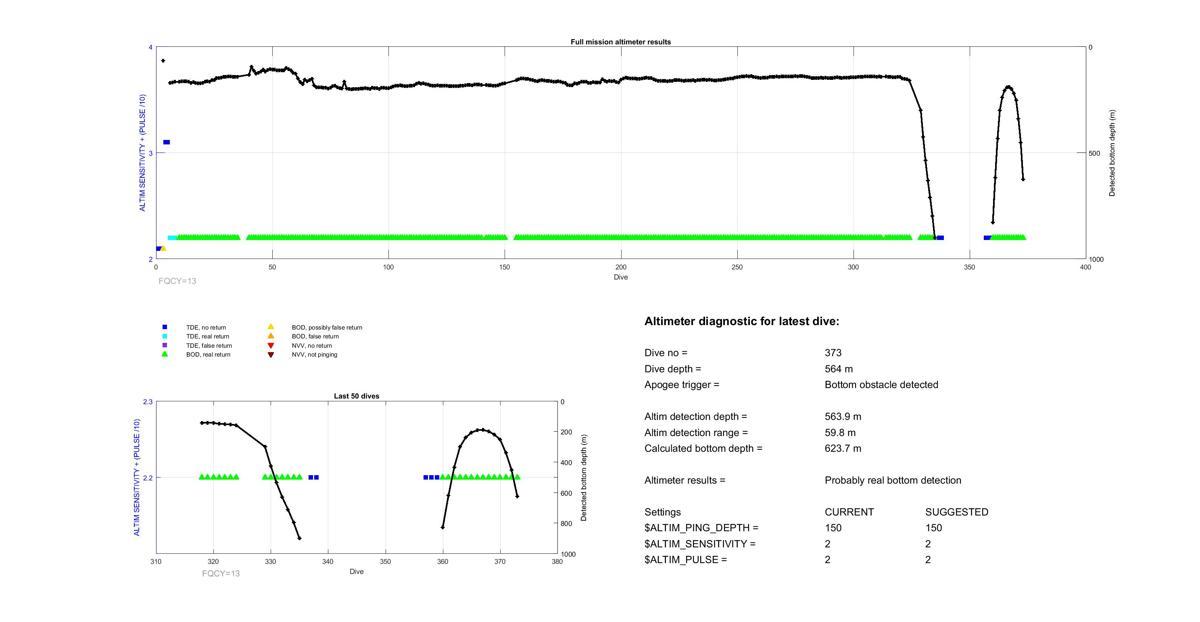This screenshot has height=622, width=1200.
Task: Click the 'Calculated bottom depth =' label
Action: coord(703,449)
